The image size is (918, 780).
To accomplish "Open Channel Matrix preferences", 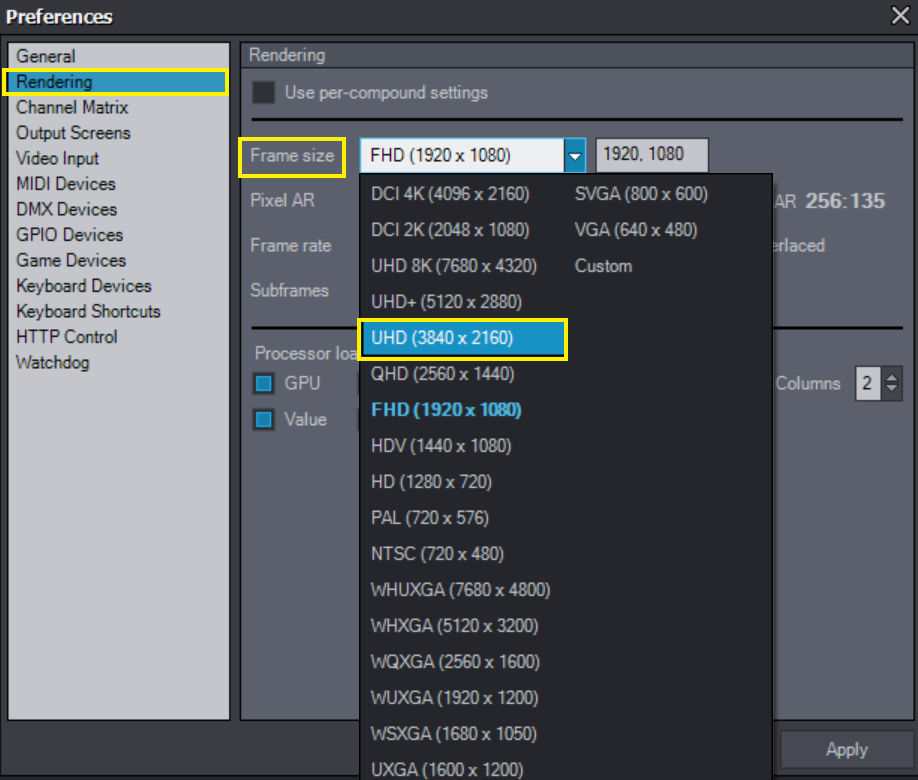I will click(72, 107).
